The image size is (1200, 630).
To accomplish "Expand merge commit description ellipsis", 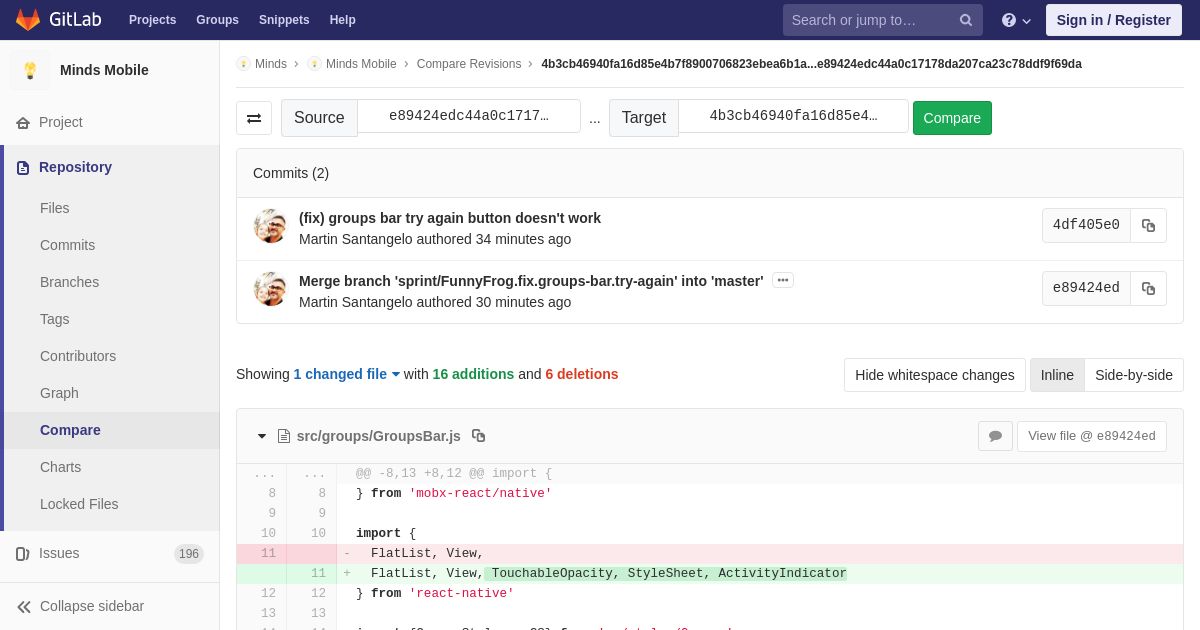I will pos(783,281).
